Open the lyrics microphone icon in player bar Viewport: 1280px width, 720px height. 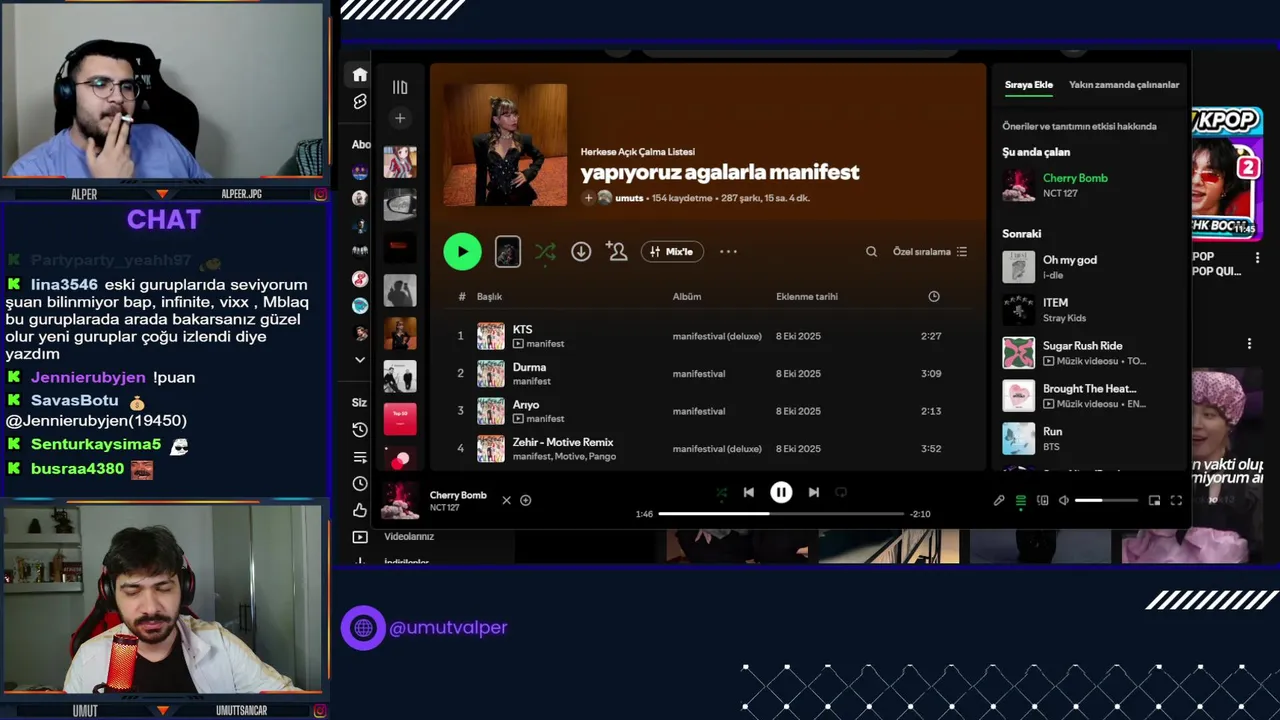(999, 500)
